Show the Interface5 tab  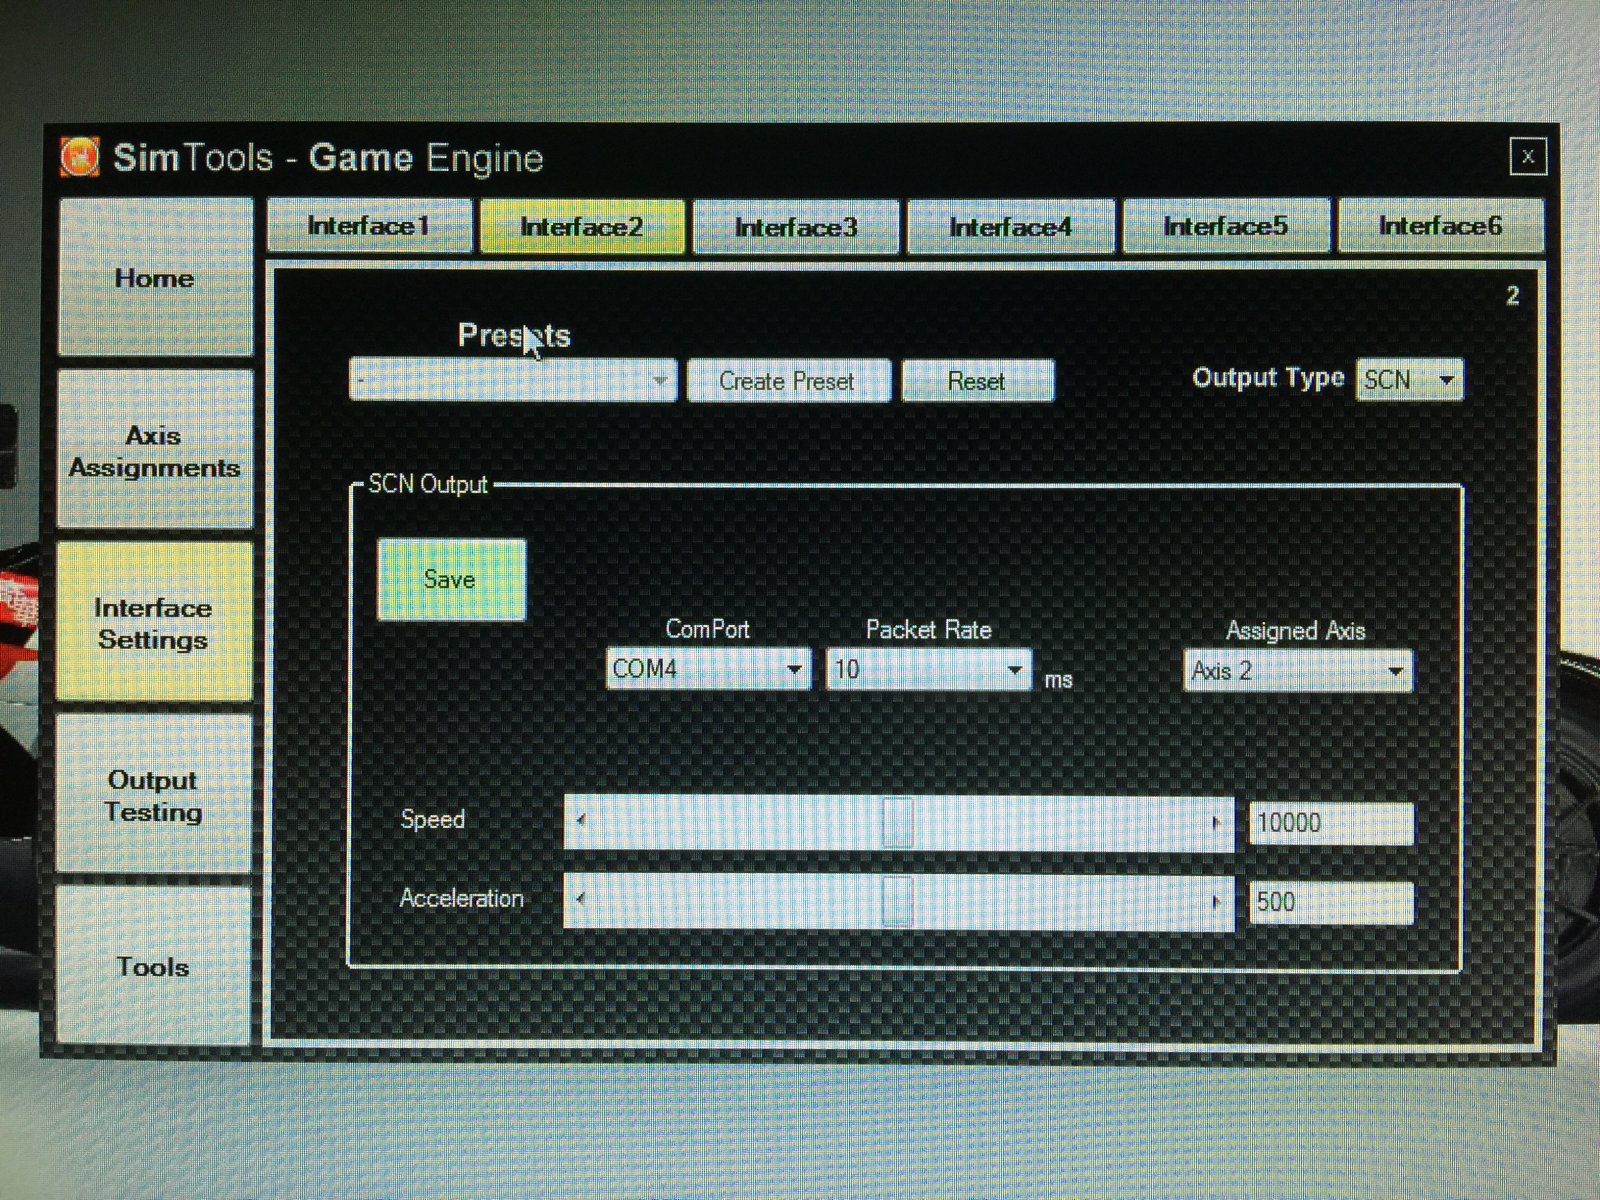[1226, 227]
